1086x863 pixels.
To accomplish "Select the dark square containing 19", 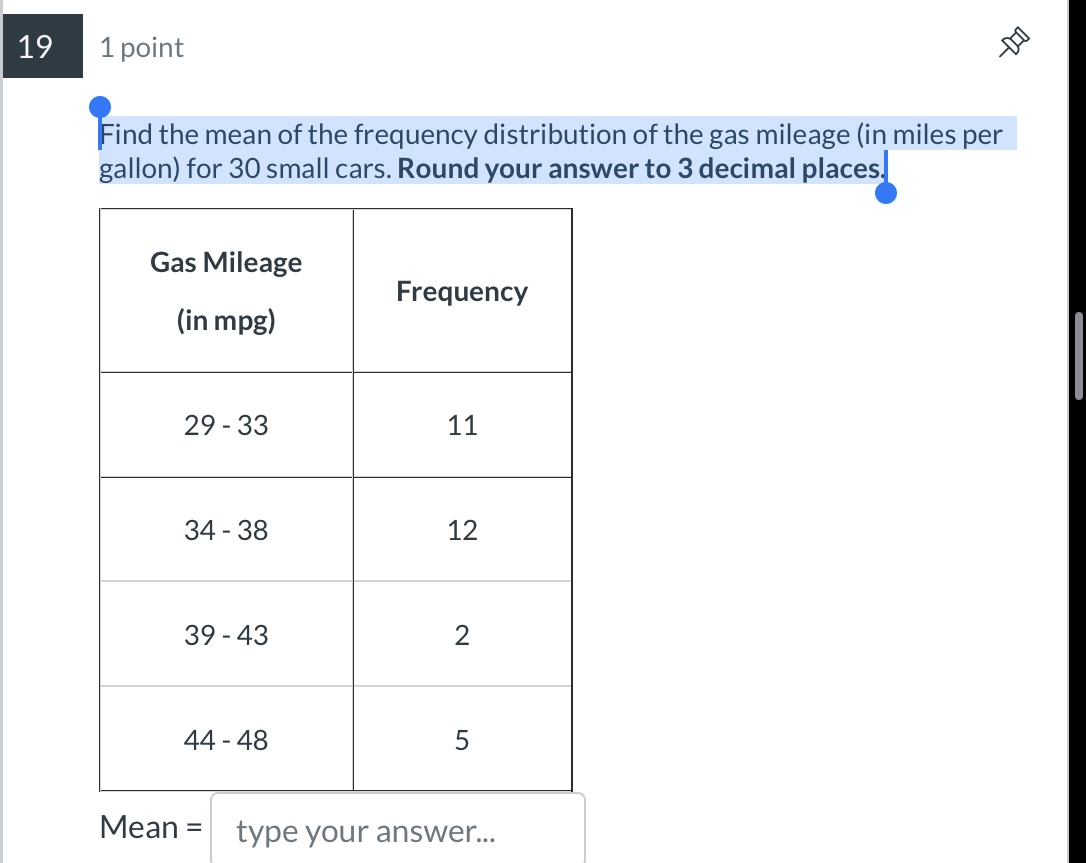I will coord(41,46).
